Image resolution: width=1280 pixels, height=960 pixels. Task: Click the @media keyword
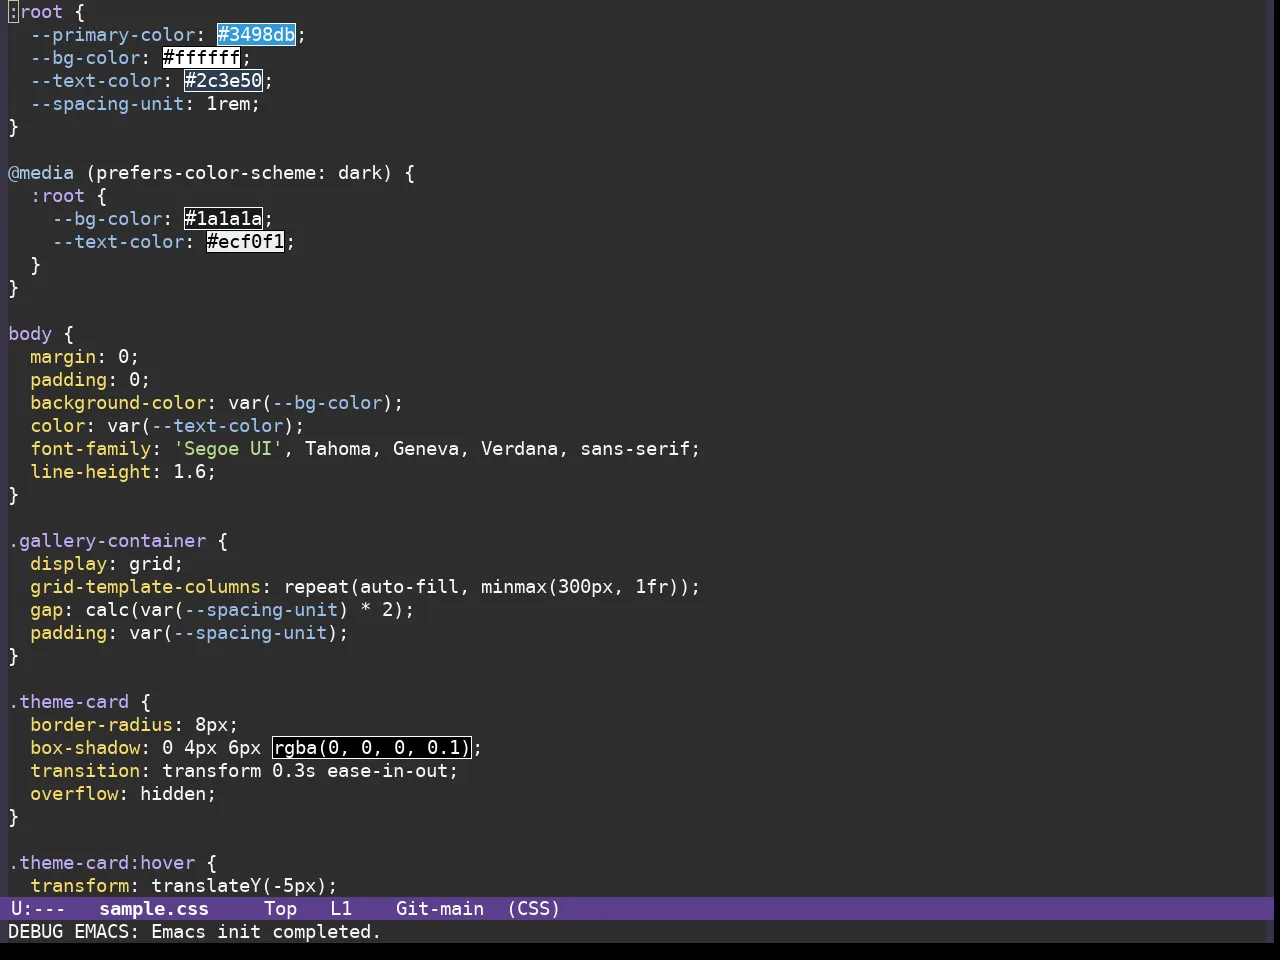tap(41, 173)
